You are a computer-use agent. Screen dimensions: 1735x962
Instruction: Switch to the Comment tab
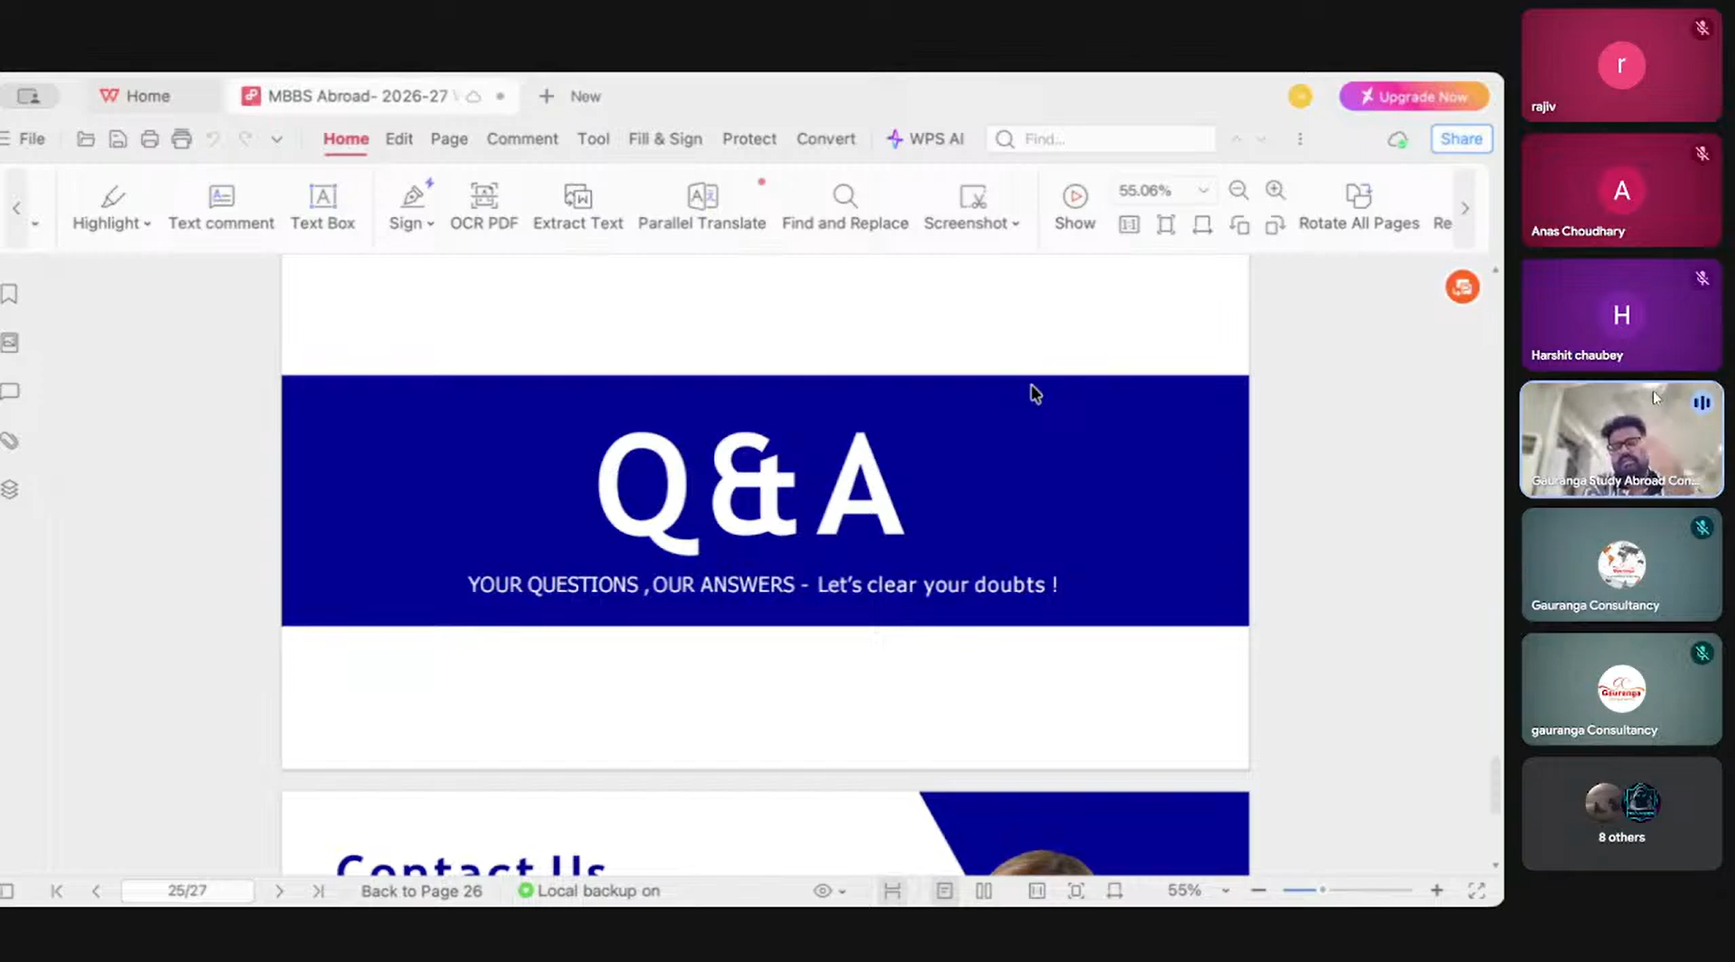[522, 139]
